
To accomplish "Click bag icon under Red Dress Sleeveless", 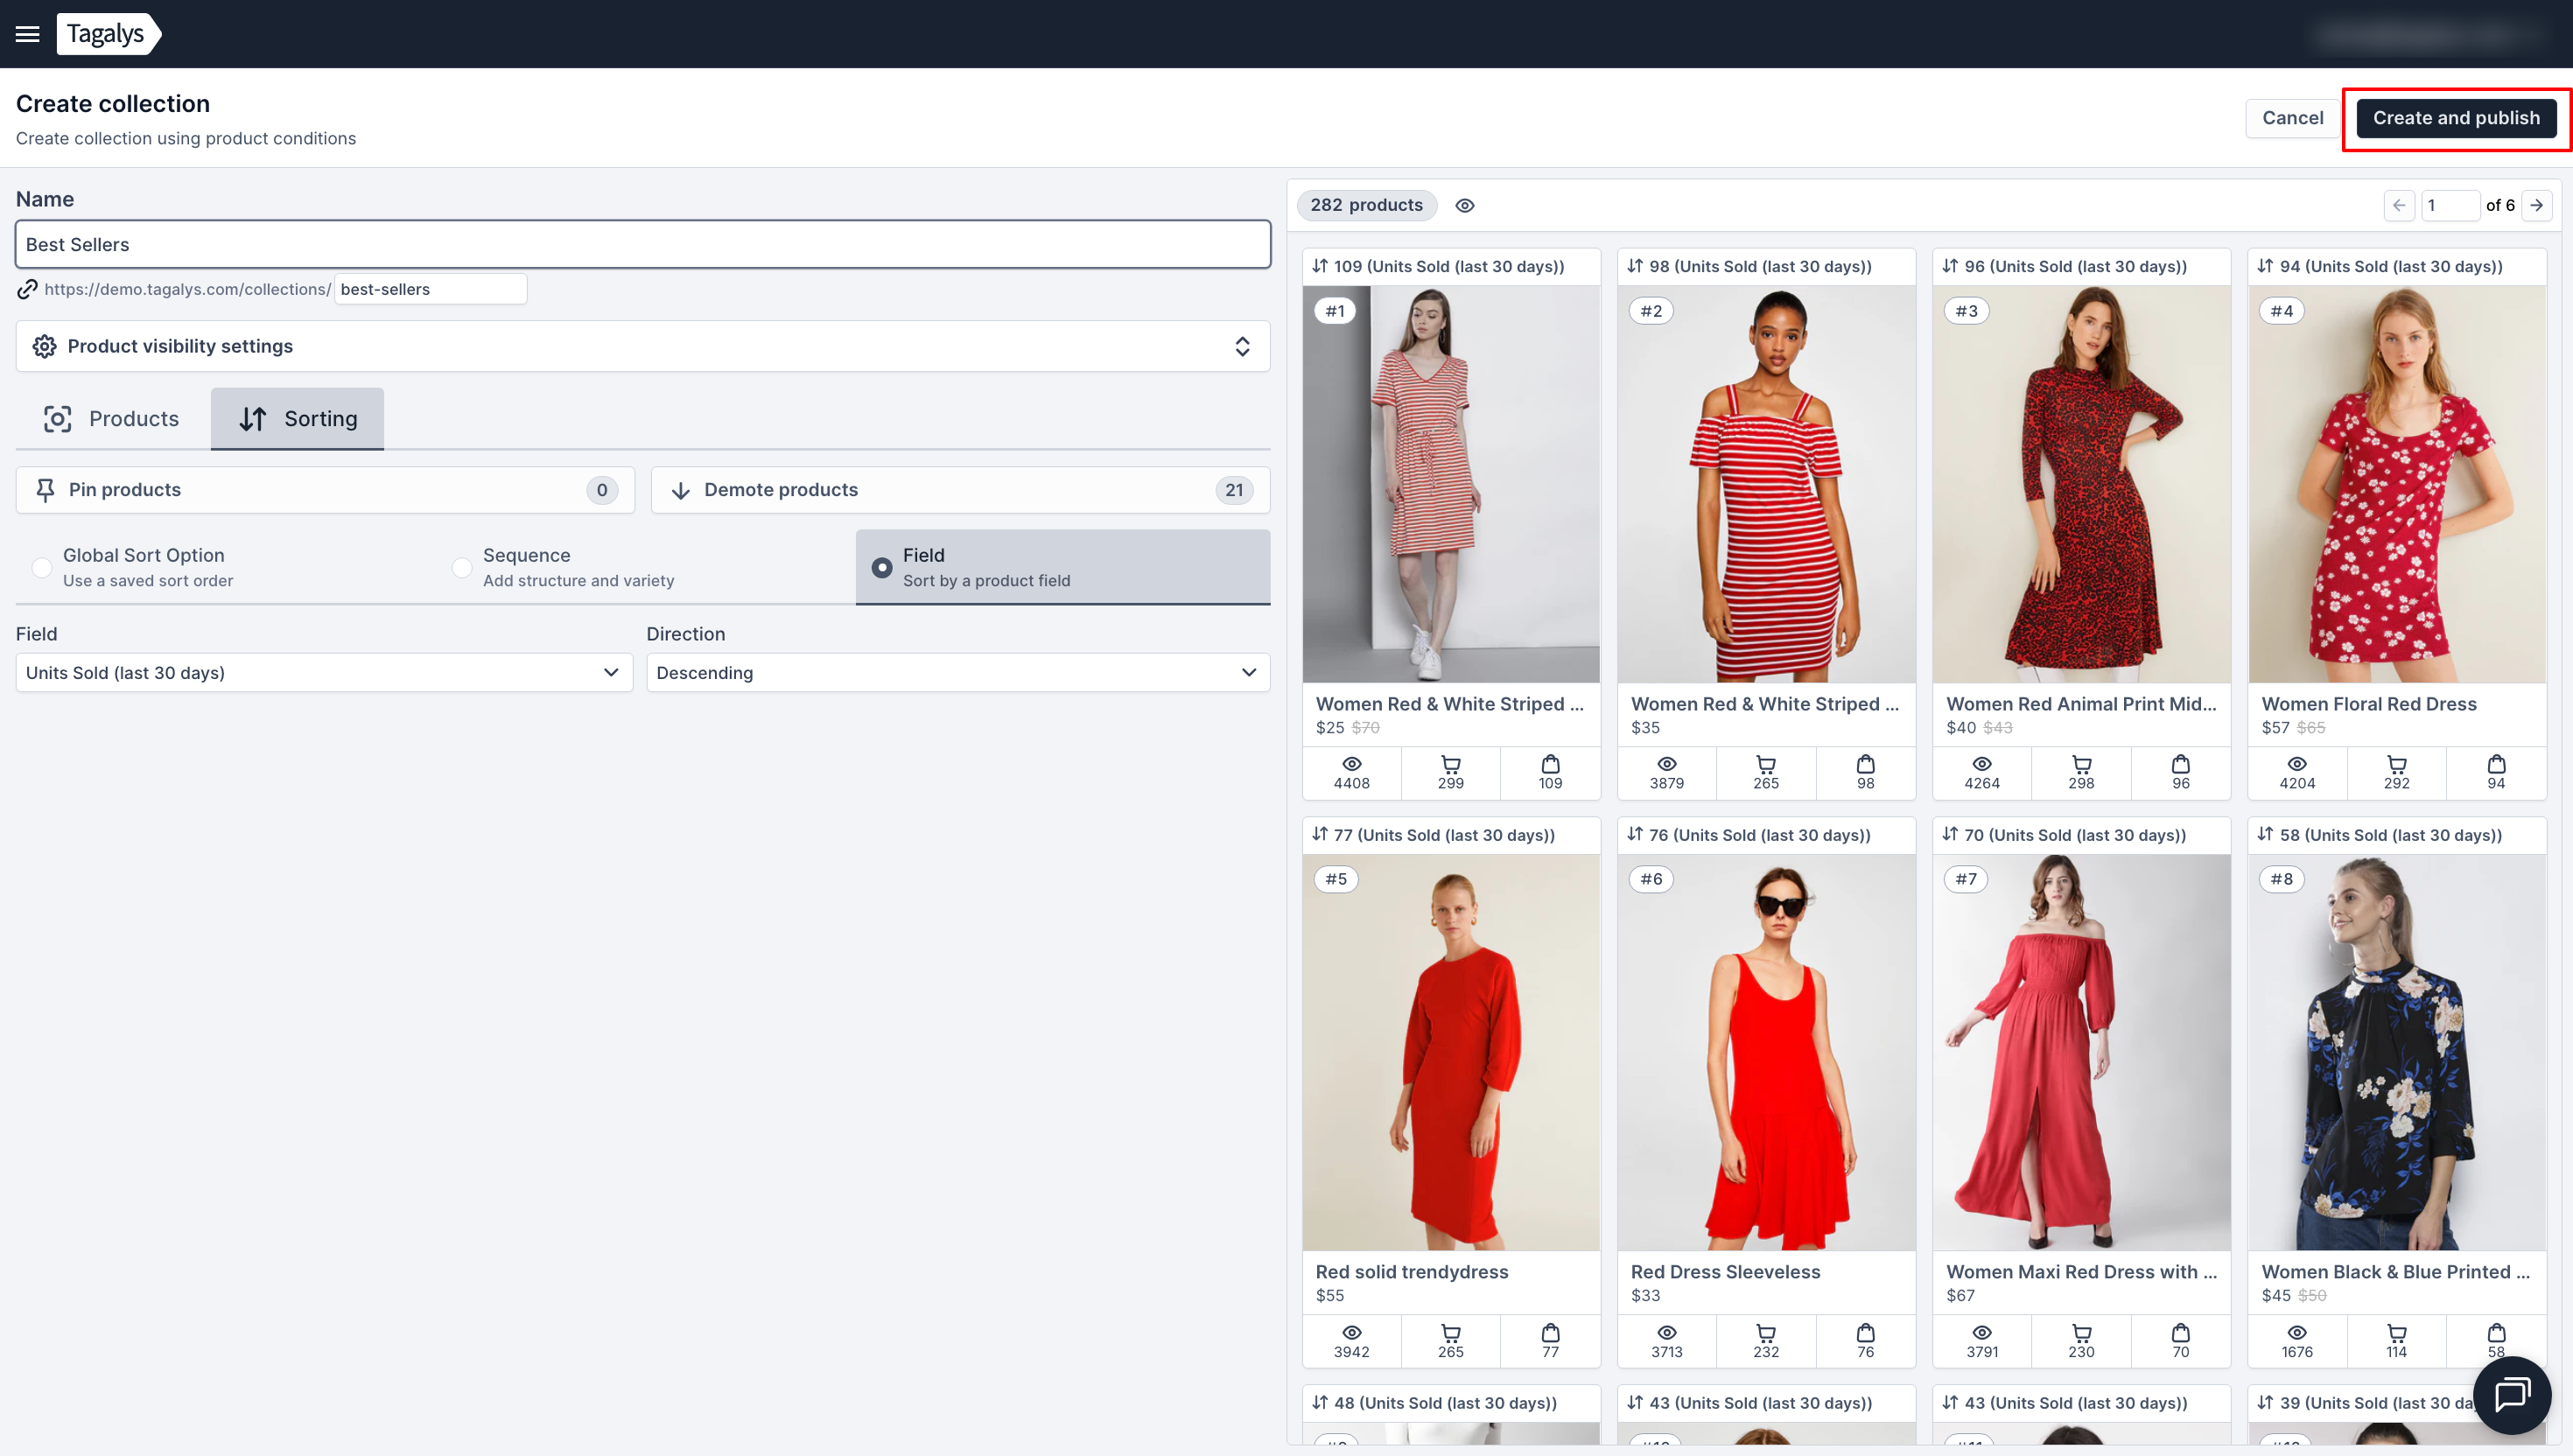I will pos(1865,1333).
